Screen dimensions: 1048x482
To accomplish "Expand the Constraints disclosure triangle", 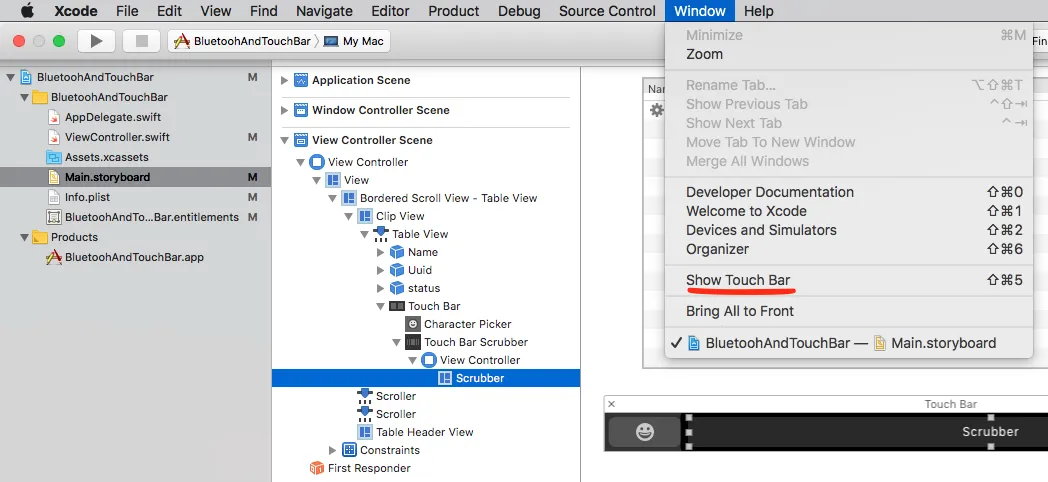I will pyautogui.click(x=333, y=450).
